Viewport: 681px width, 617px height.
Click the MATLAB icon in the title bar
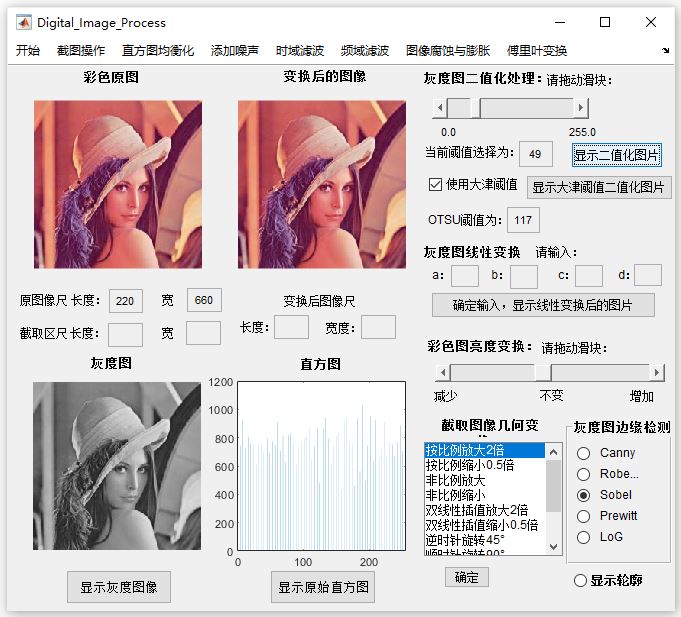pyautogui.click(x=23, y=22)
